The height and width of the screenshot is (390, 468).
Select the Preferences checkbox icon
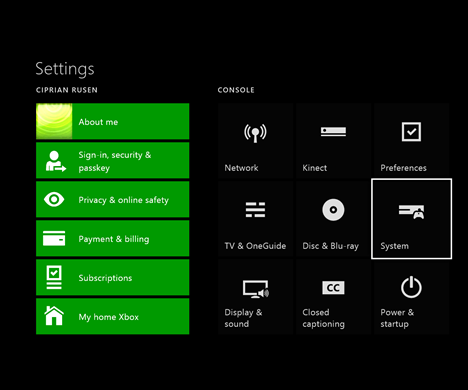click(411, 132)
